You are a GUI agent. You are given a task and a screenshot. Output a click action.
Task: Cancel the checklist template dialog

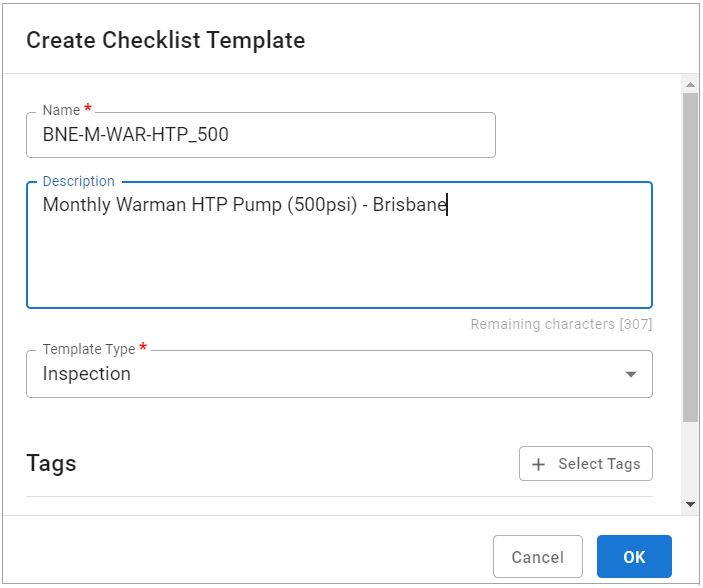(x=538, y=557)
